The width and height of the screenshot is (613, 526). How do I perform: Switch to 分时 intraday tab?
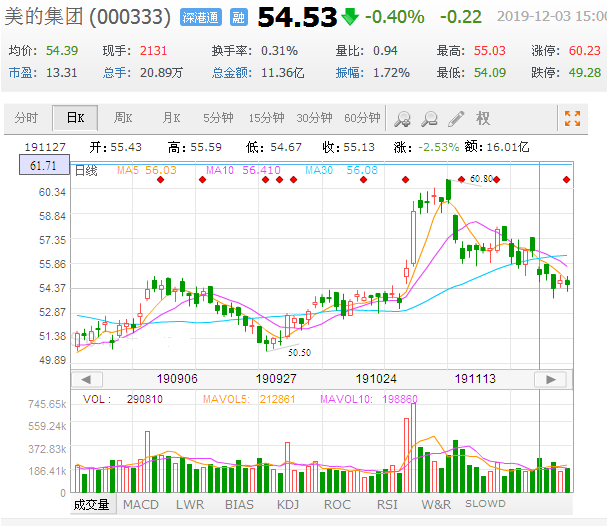pyautogui.click(x=26, y=118)
